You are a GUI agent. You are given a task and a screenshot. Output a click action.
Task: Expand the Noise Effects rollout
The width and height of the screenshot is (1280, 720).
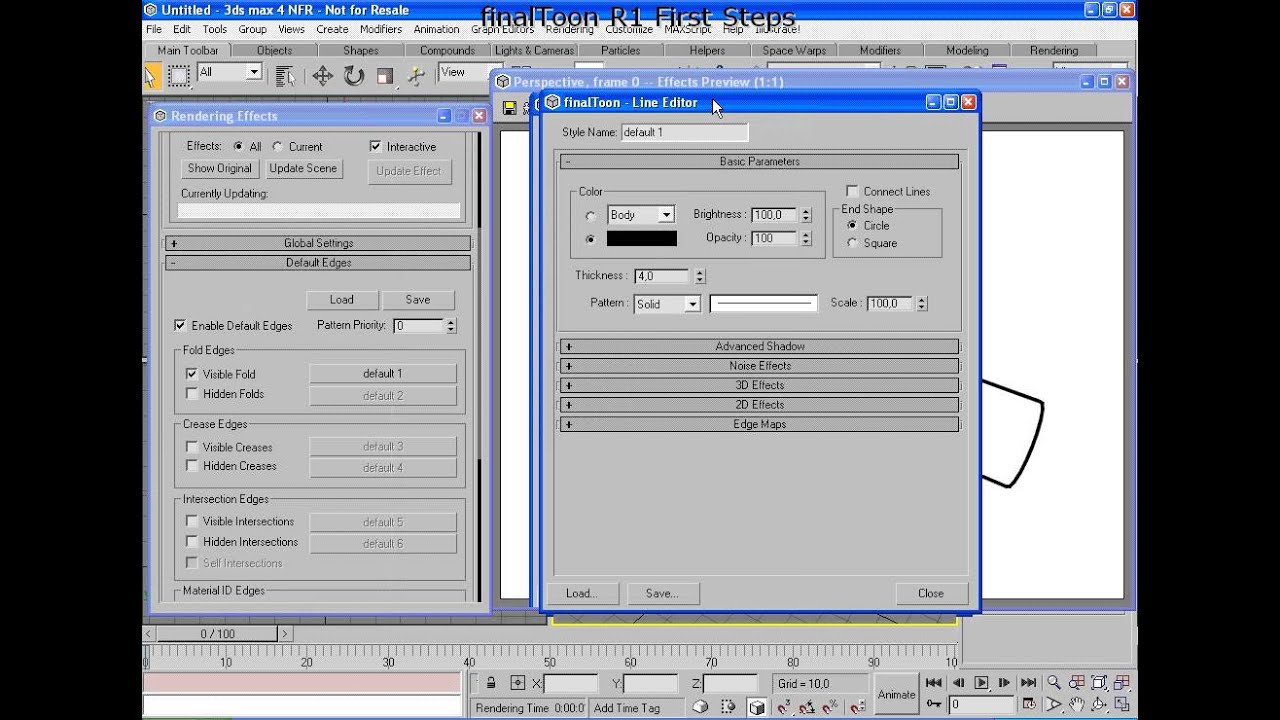pos(759,366)
